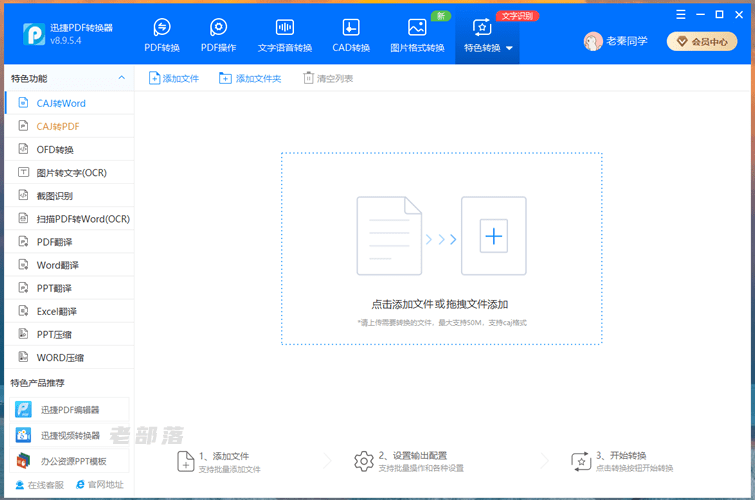Click the 2、设置输出配置 step label
Screen dimensions: 755x500
point(413,455)
